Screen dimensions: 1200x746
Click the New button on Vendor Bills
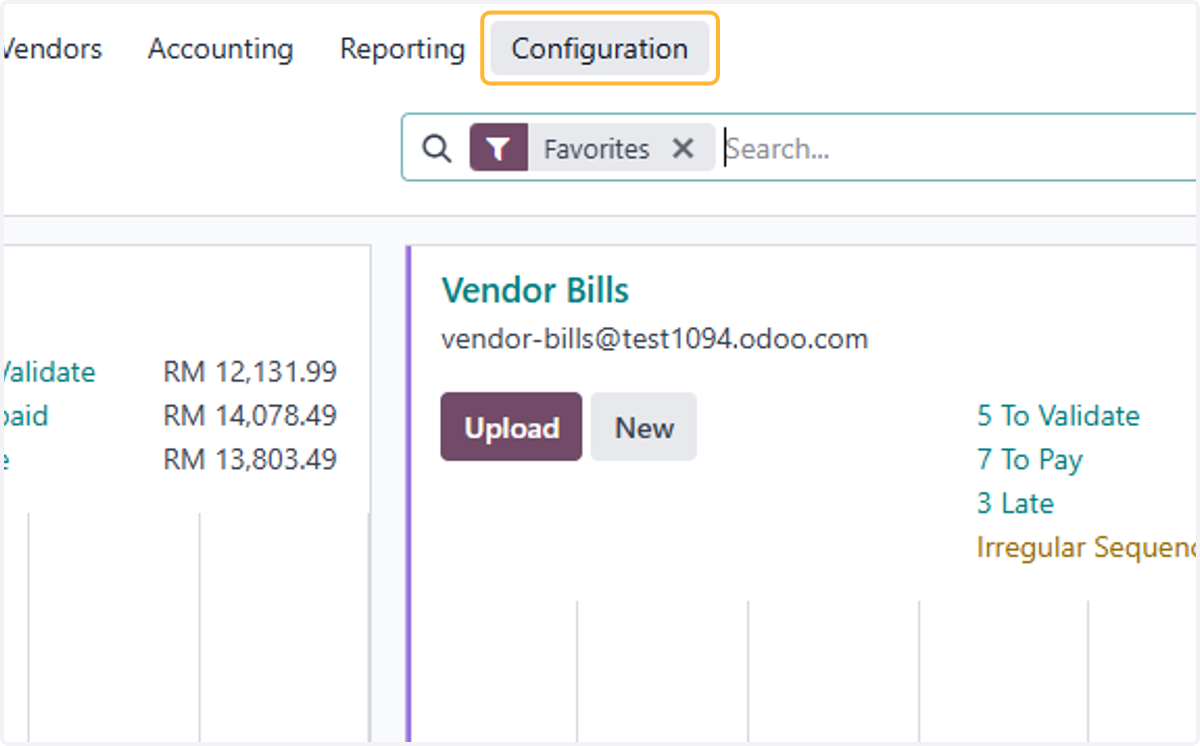pyautogui.click(x=644, y=427)
